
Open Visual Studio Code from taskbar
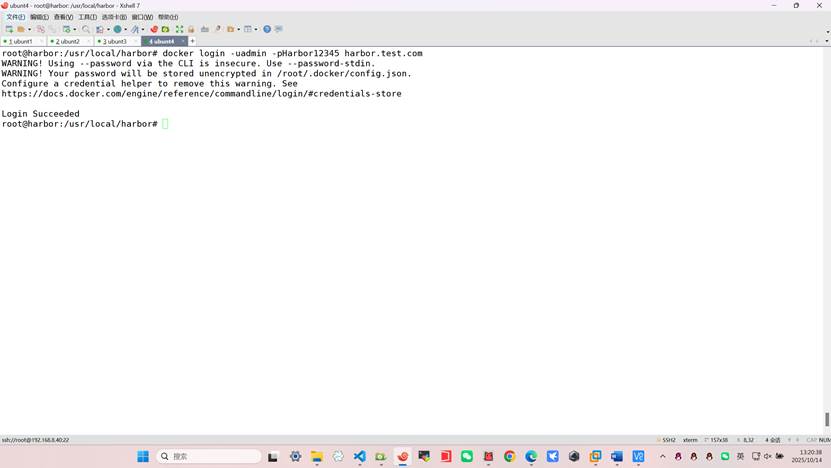359,456
